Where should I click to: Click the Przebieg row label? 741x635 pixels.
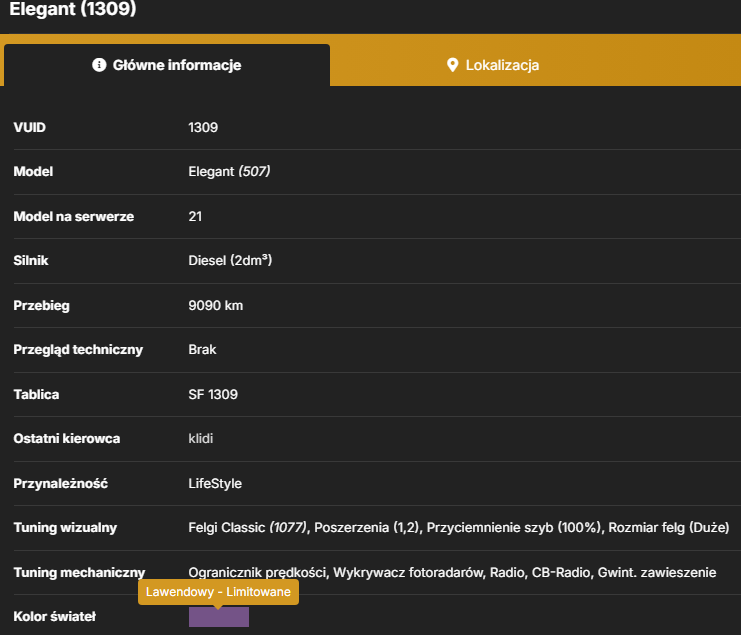tap(42, 306)
